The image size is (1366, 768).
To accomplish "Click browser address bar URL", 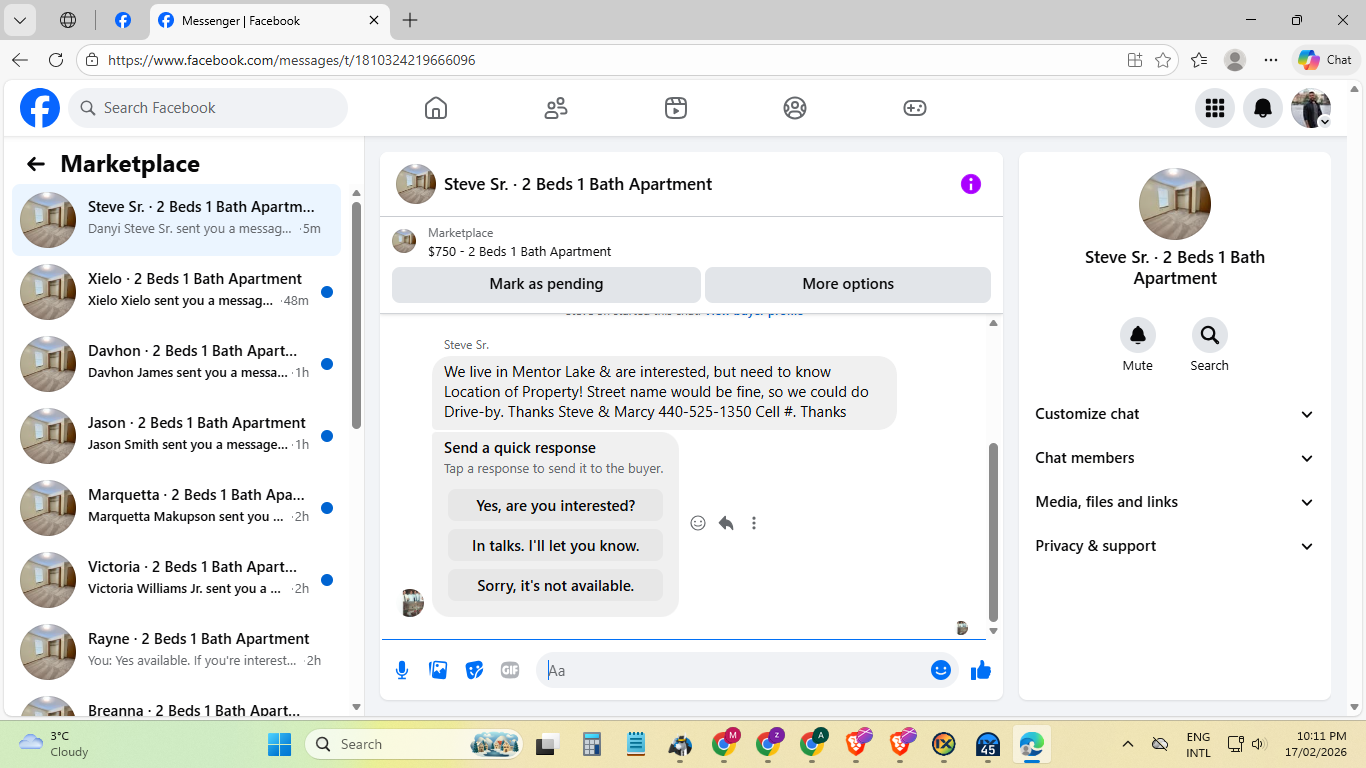I will click(291, 60).
